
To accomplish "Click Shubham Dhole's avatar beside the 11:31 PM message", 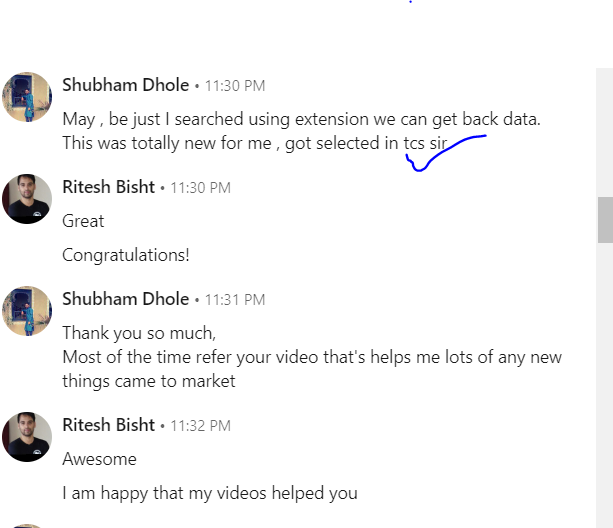I will pyautogui.click(x=28, y=310).
